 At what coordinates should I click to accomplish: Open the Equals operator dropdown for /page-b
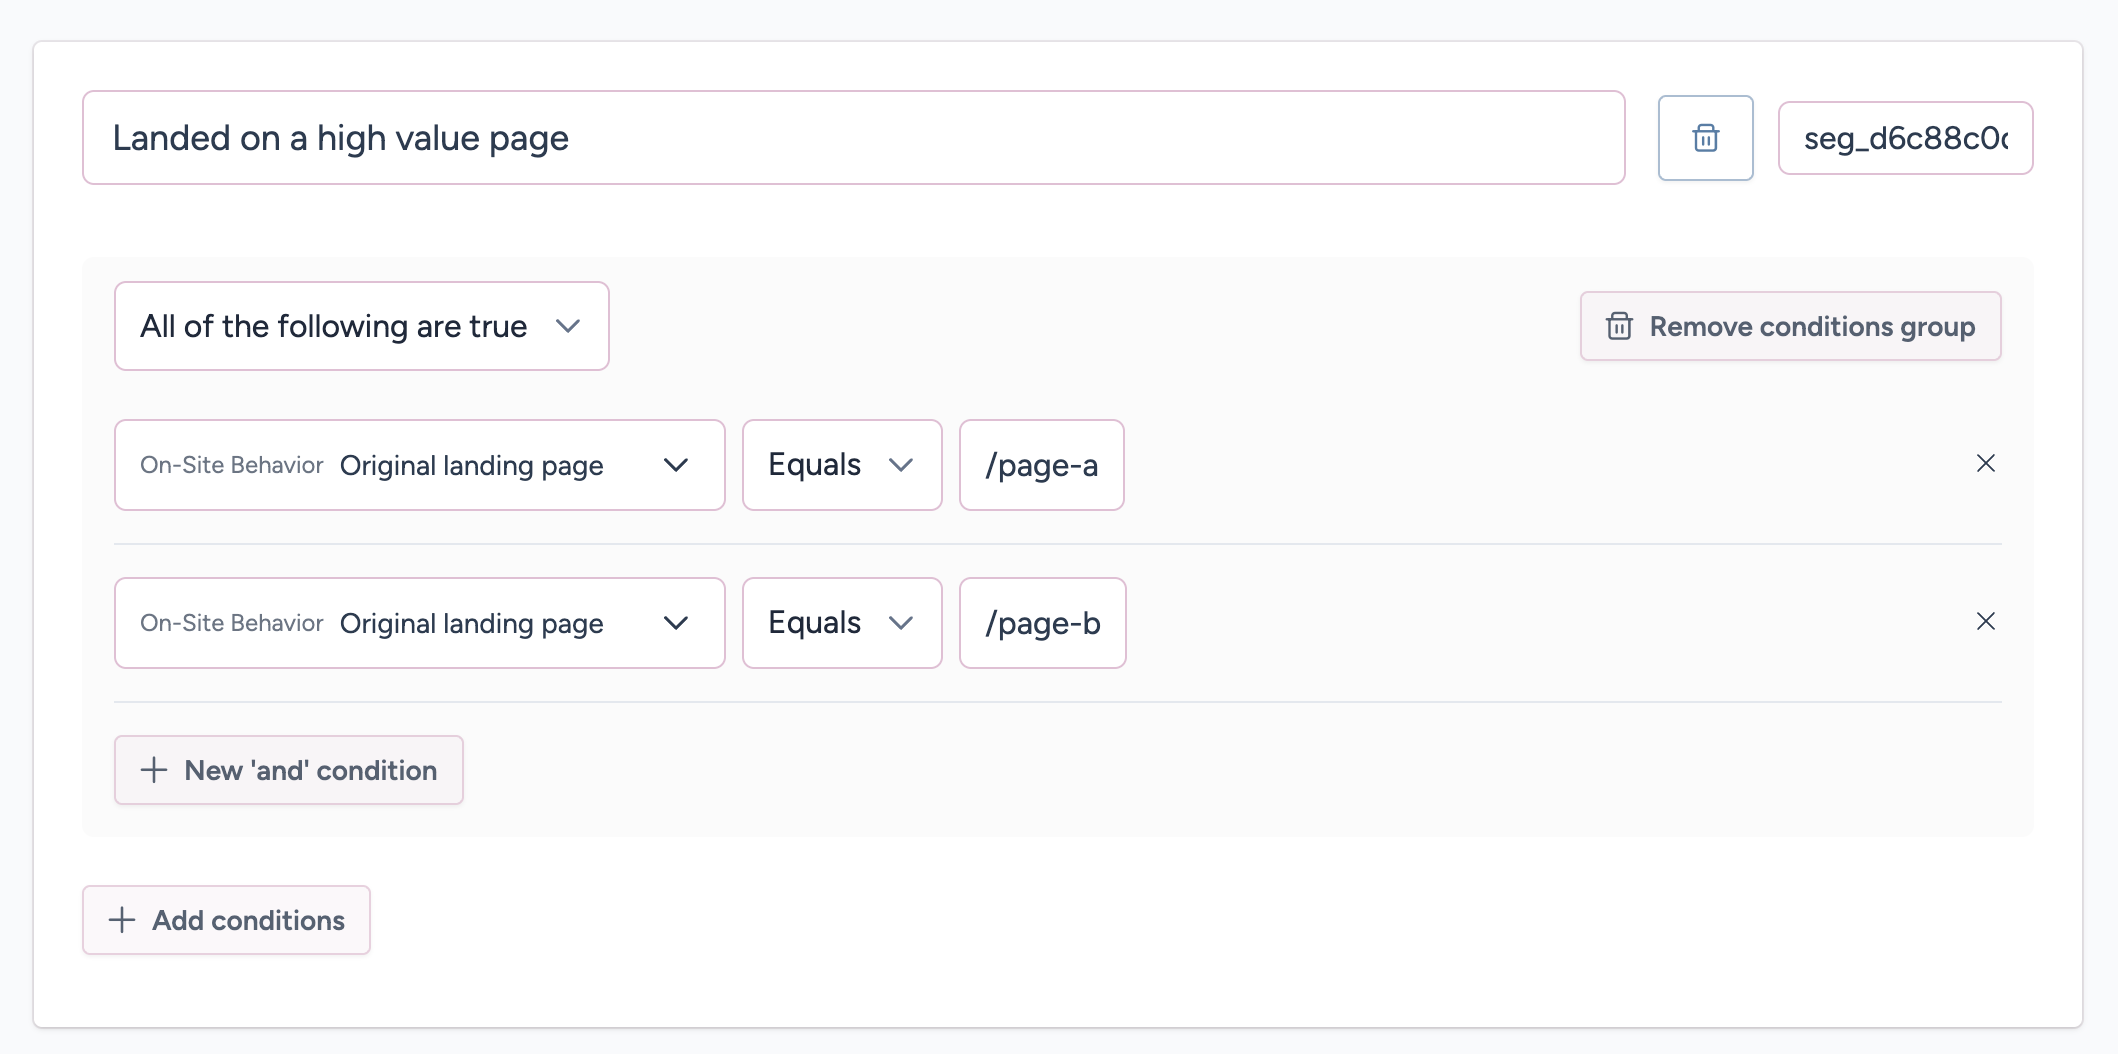pyautogui.click(x=841, y=623)
